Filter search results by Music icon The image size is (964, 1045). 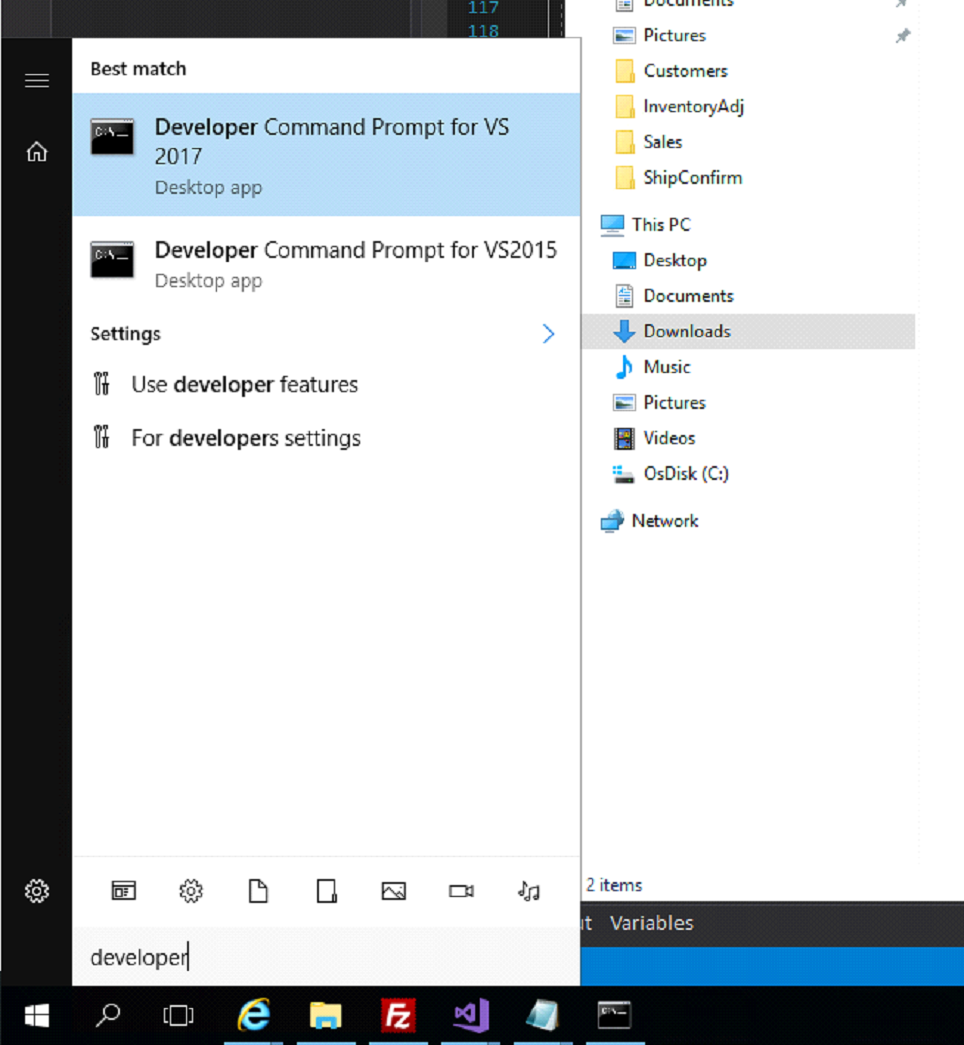point(529,890)
